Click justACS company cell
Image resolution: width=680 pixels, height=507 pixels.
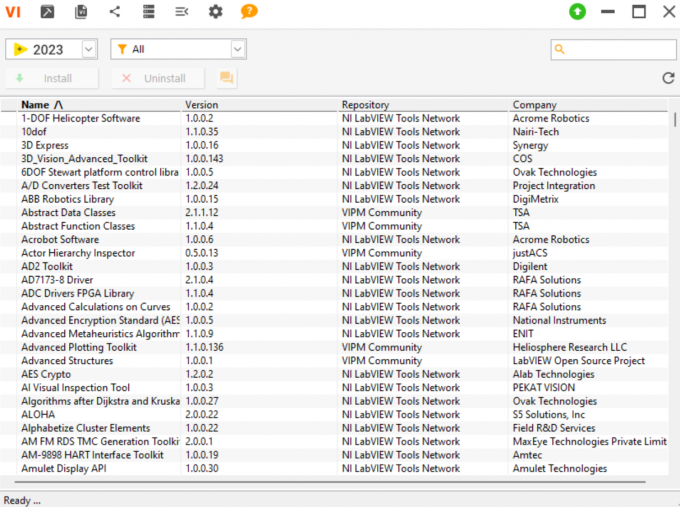point(530,253)
